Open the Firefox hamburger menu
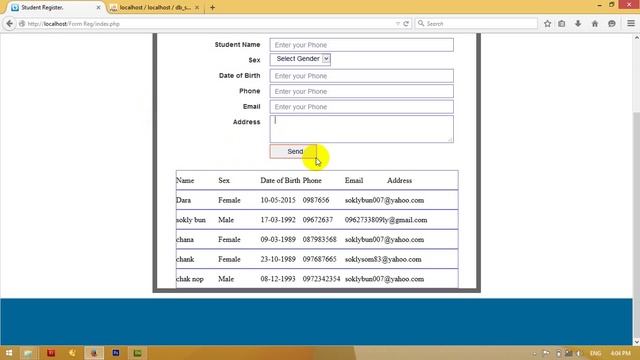The height and width of the screenshot is (360, 640). [631, 24]
